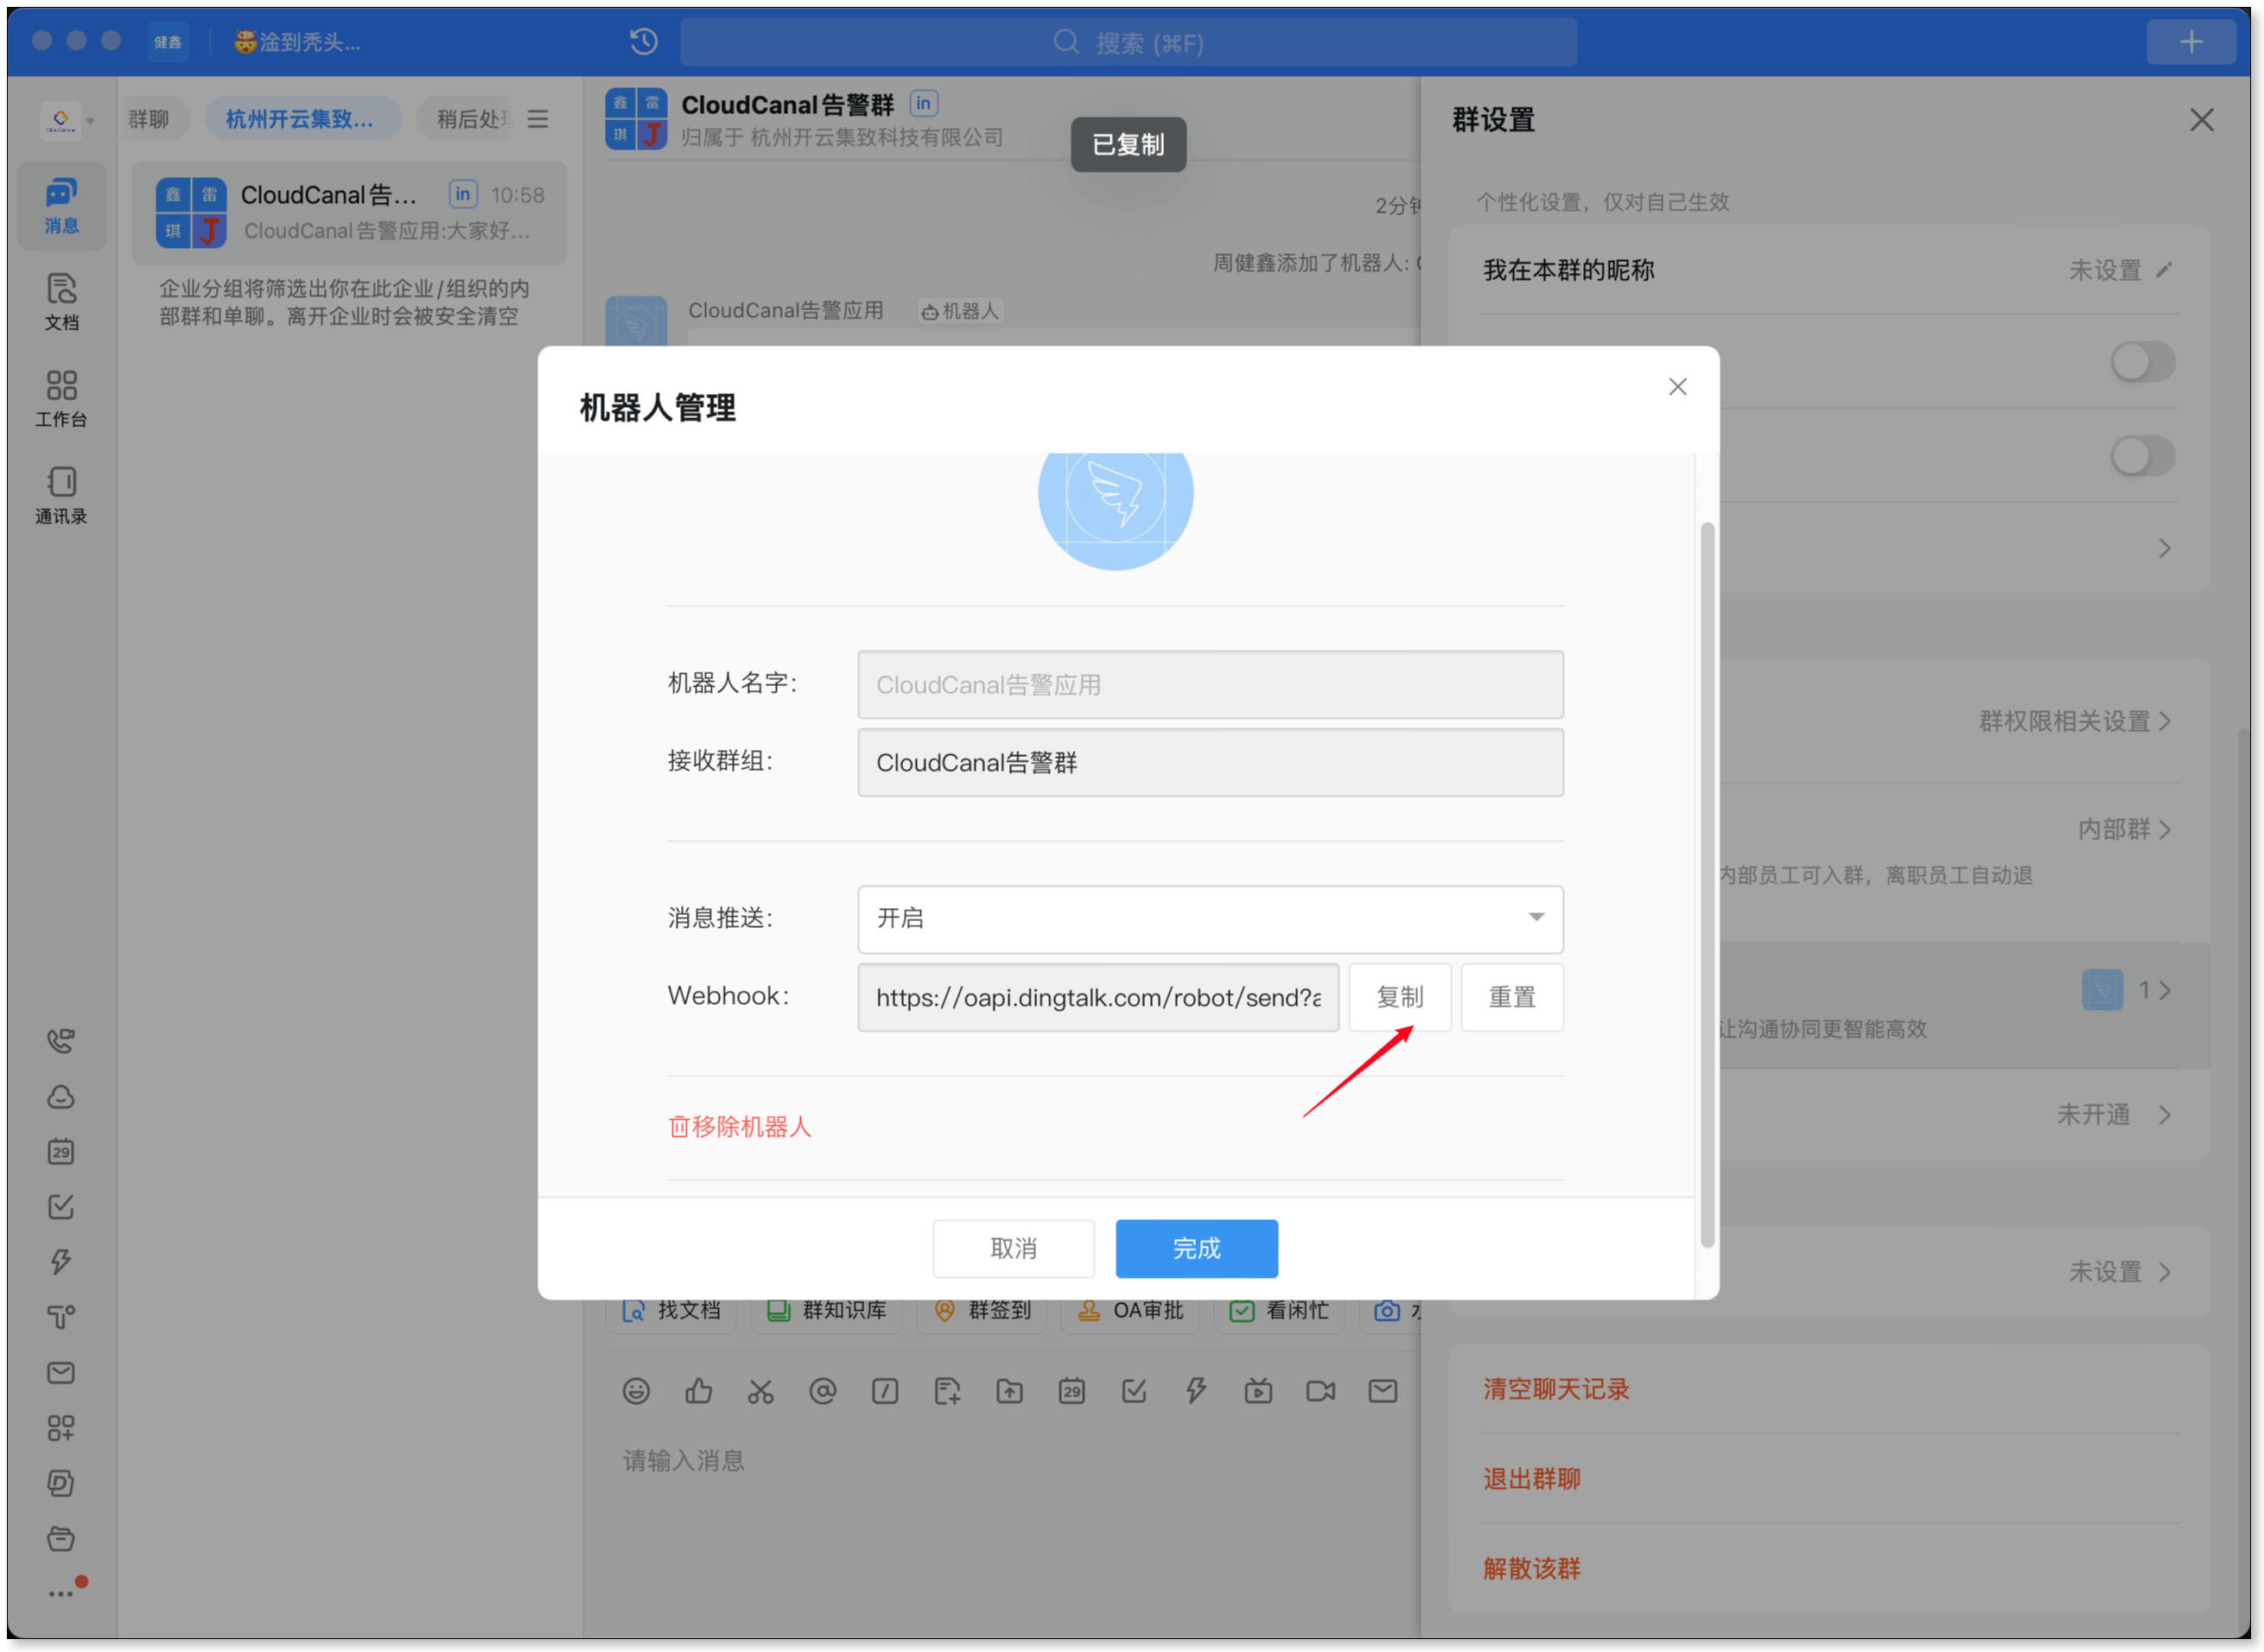Image resolution: width=2264 pixels, height=1652 pixels.
Task: Click the emoji icon in the chat toolbar
Action: [x=636, y=1391]
